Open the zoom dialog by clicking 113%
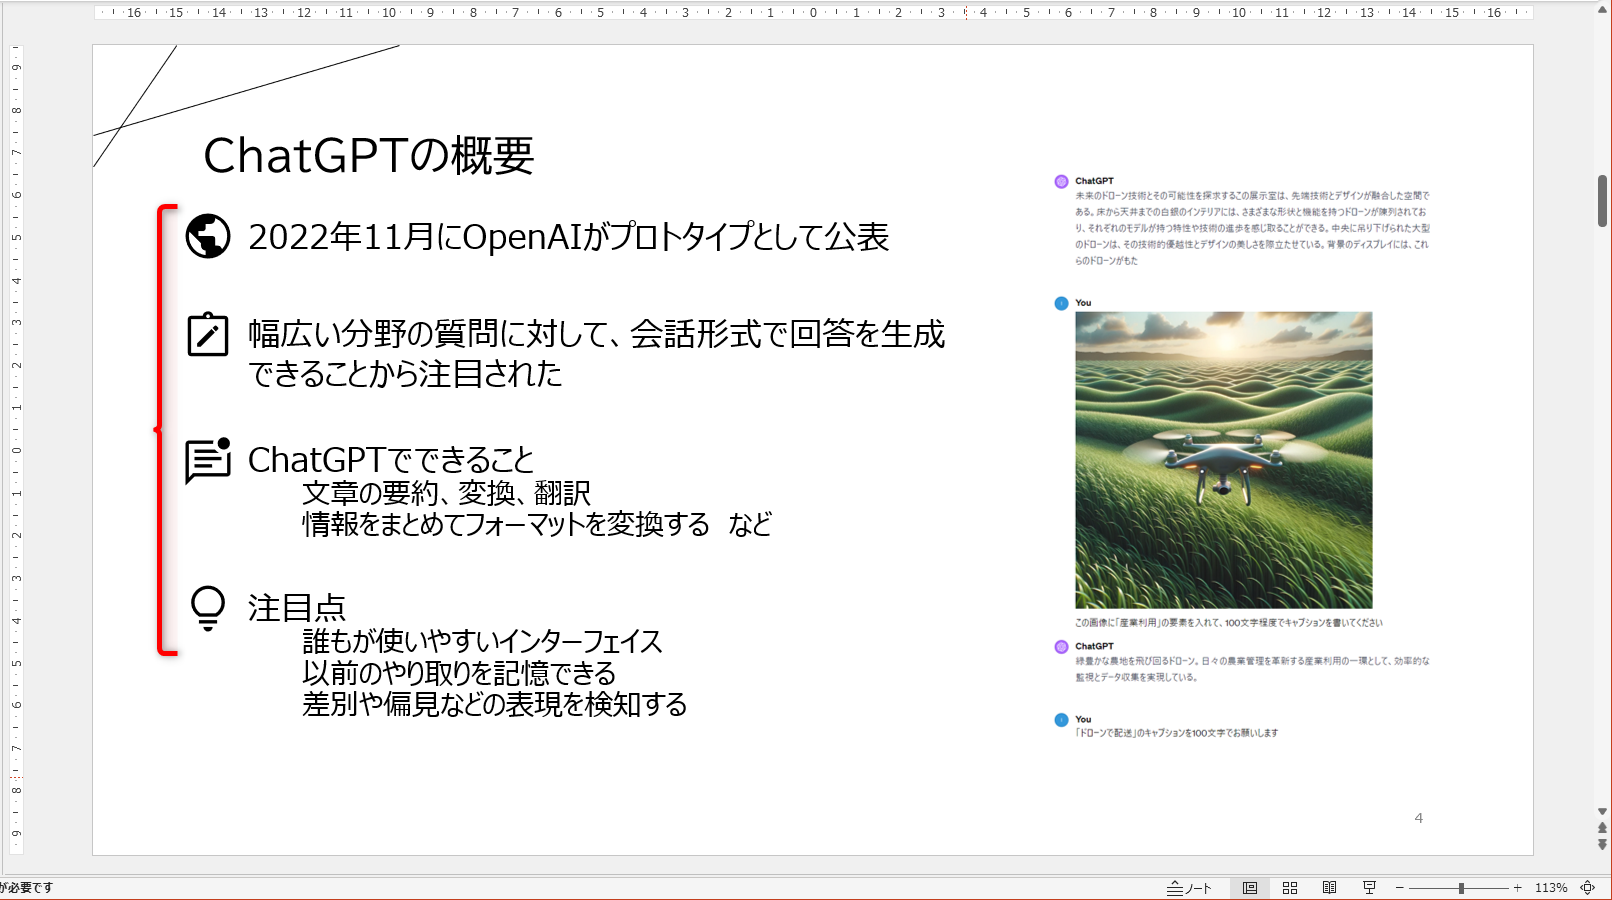Viewport: 1612px width, 900px height. [1549, 887]
